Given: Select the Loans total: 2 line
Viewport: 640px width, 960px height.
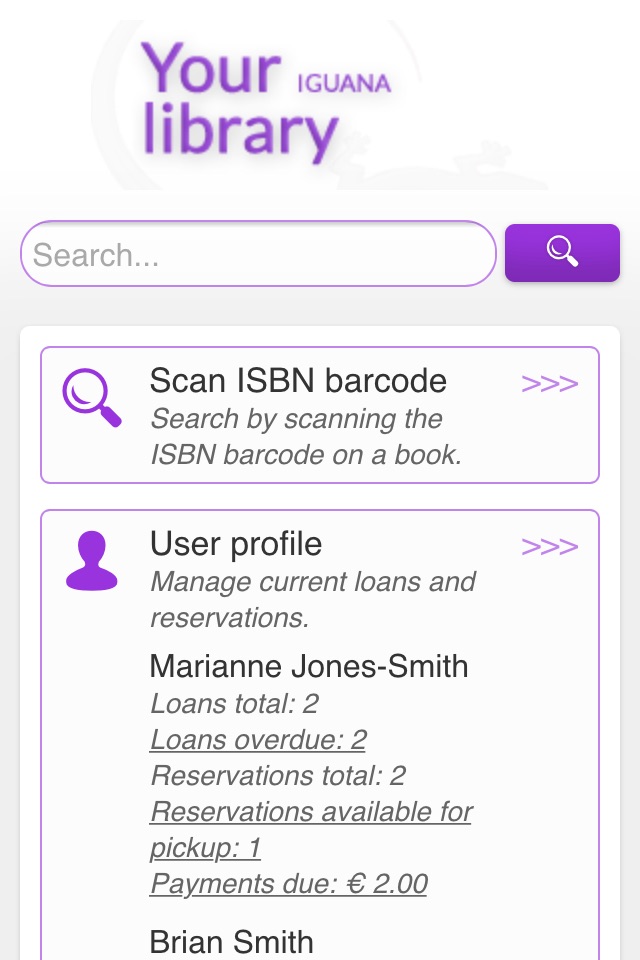Looking at the screenshot, I should click(x=234, y=703).
